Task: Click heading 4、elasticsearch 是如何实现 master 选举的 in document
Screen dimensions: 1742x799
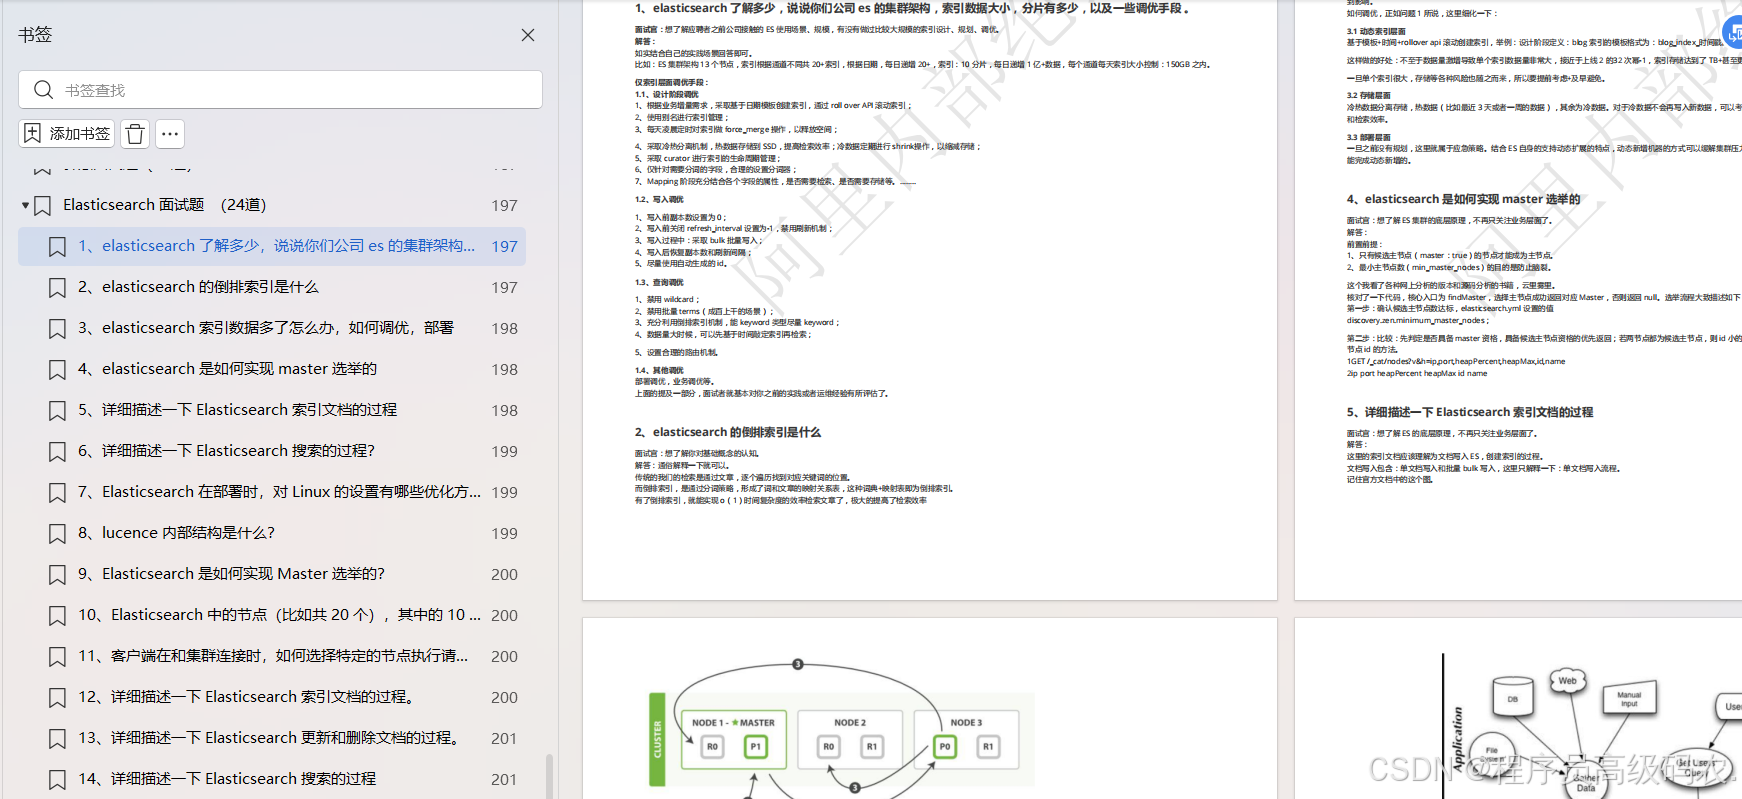Action: (1463, 199)
